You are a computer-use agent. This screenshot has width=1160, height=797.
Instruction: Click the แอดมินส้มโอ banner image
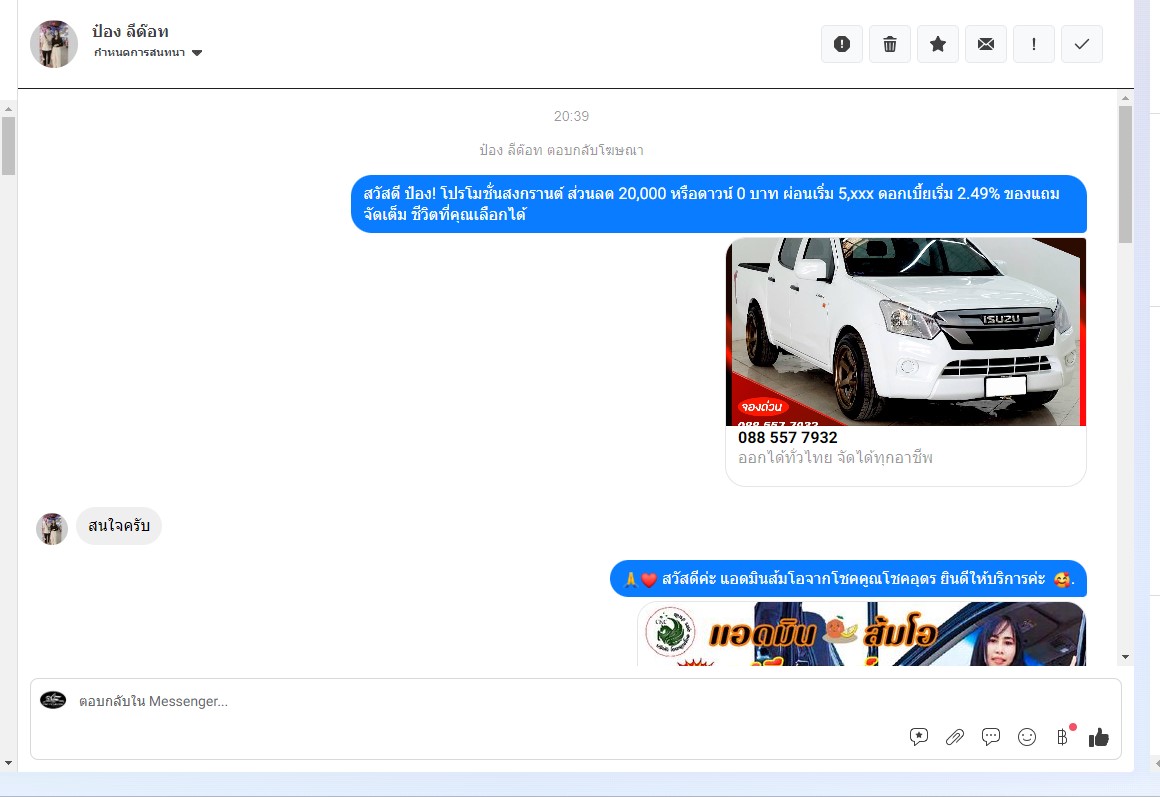[x=861, y=634]
